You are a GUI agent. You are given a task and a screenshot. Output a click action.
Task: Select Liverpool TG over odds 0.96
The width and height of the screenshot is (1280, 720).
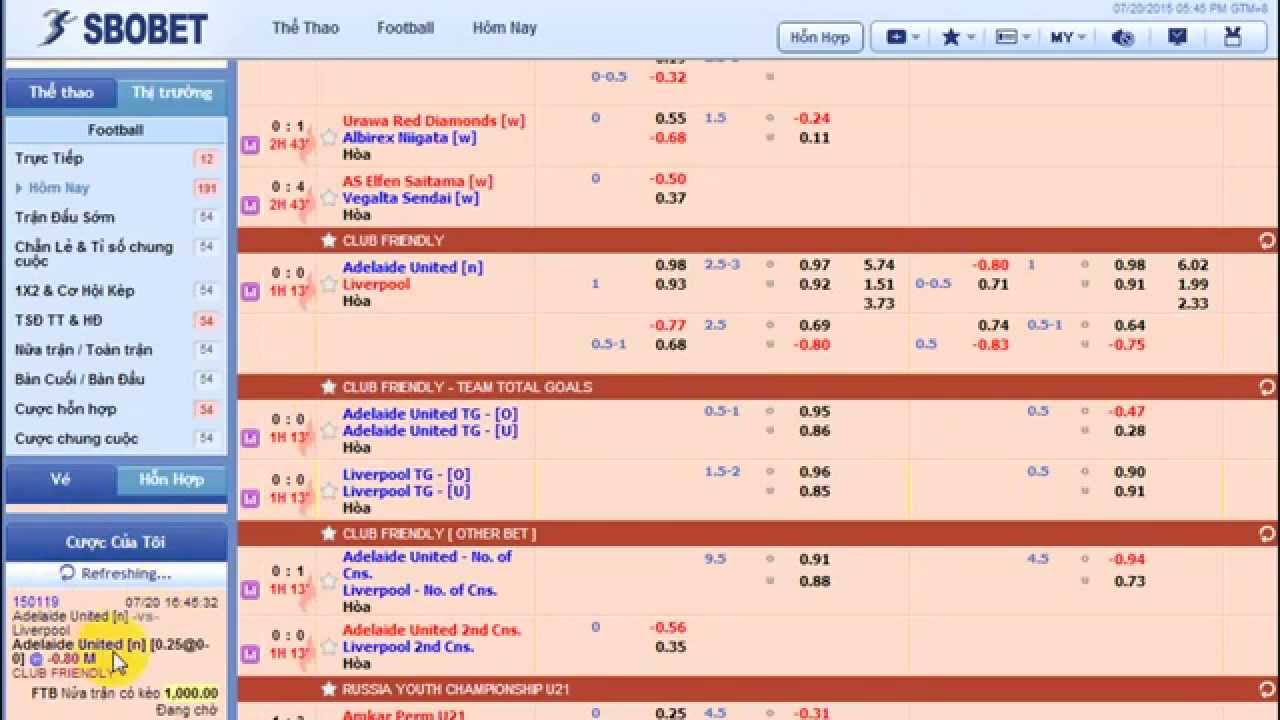[815, 472]
